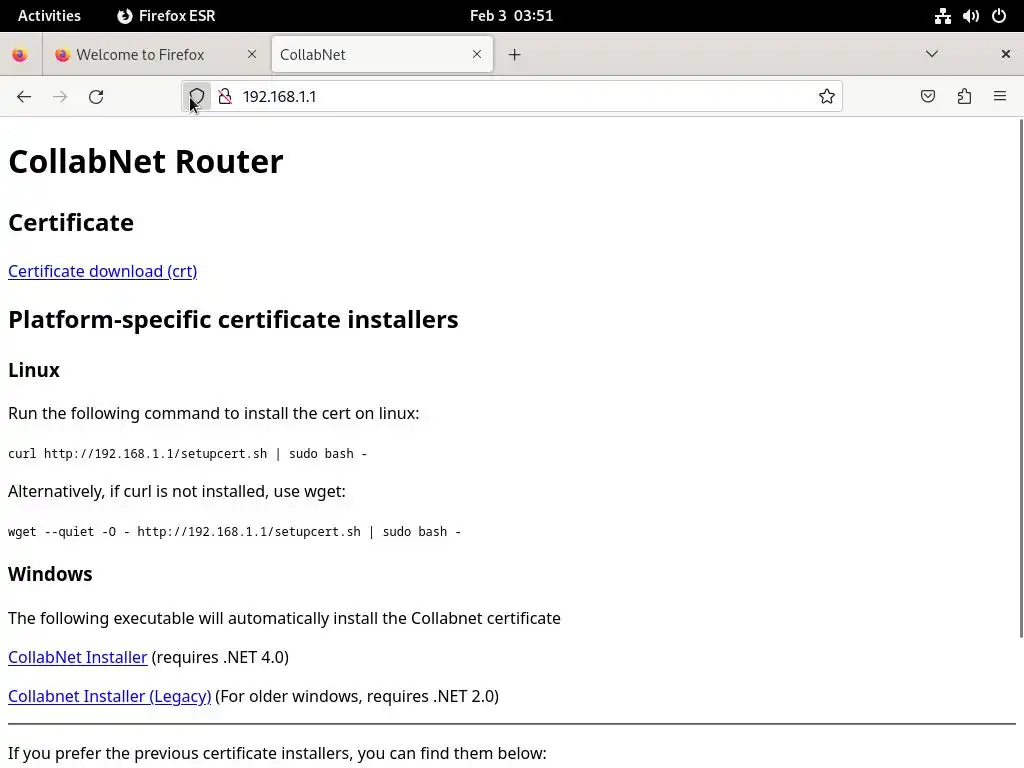
Task: Click the network status icon
Action: coord(942,16)
